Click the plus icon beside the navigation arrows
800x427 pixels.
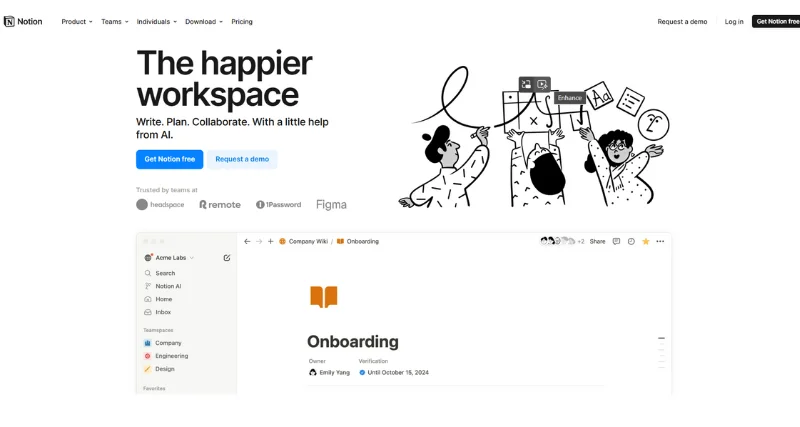270,241
